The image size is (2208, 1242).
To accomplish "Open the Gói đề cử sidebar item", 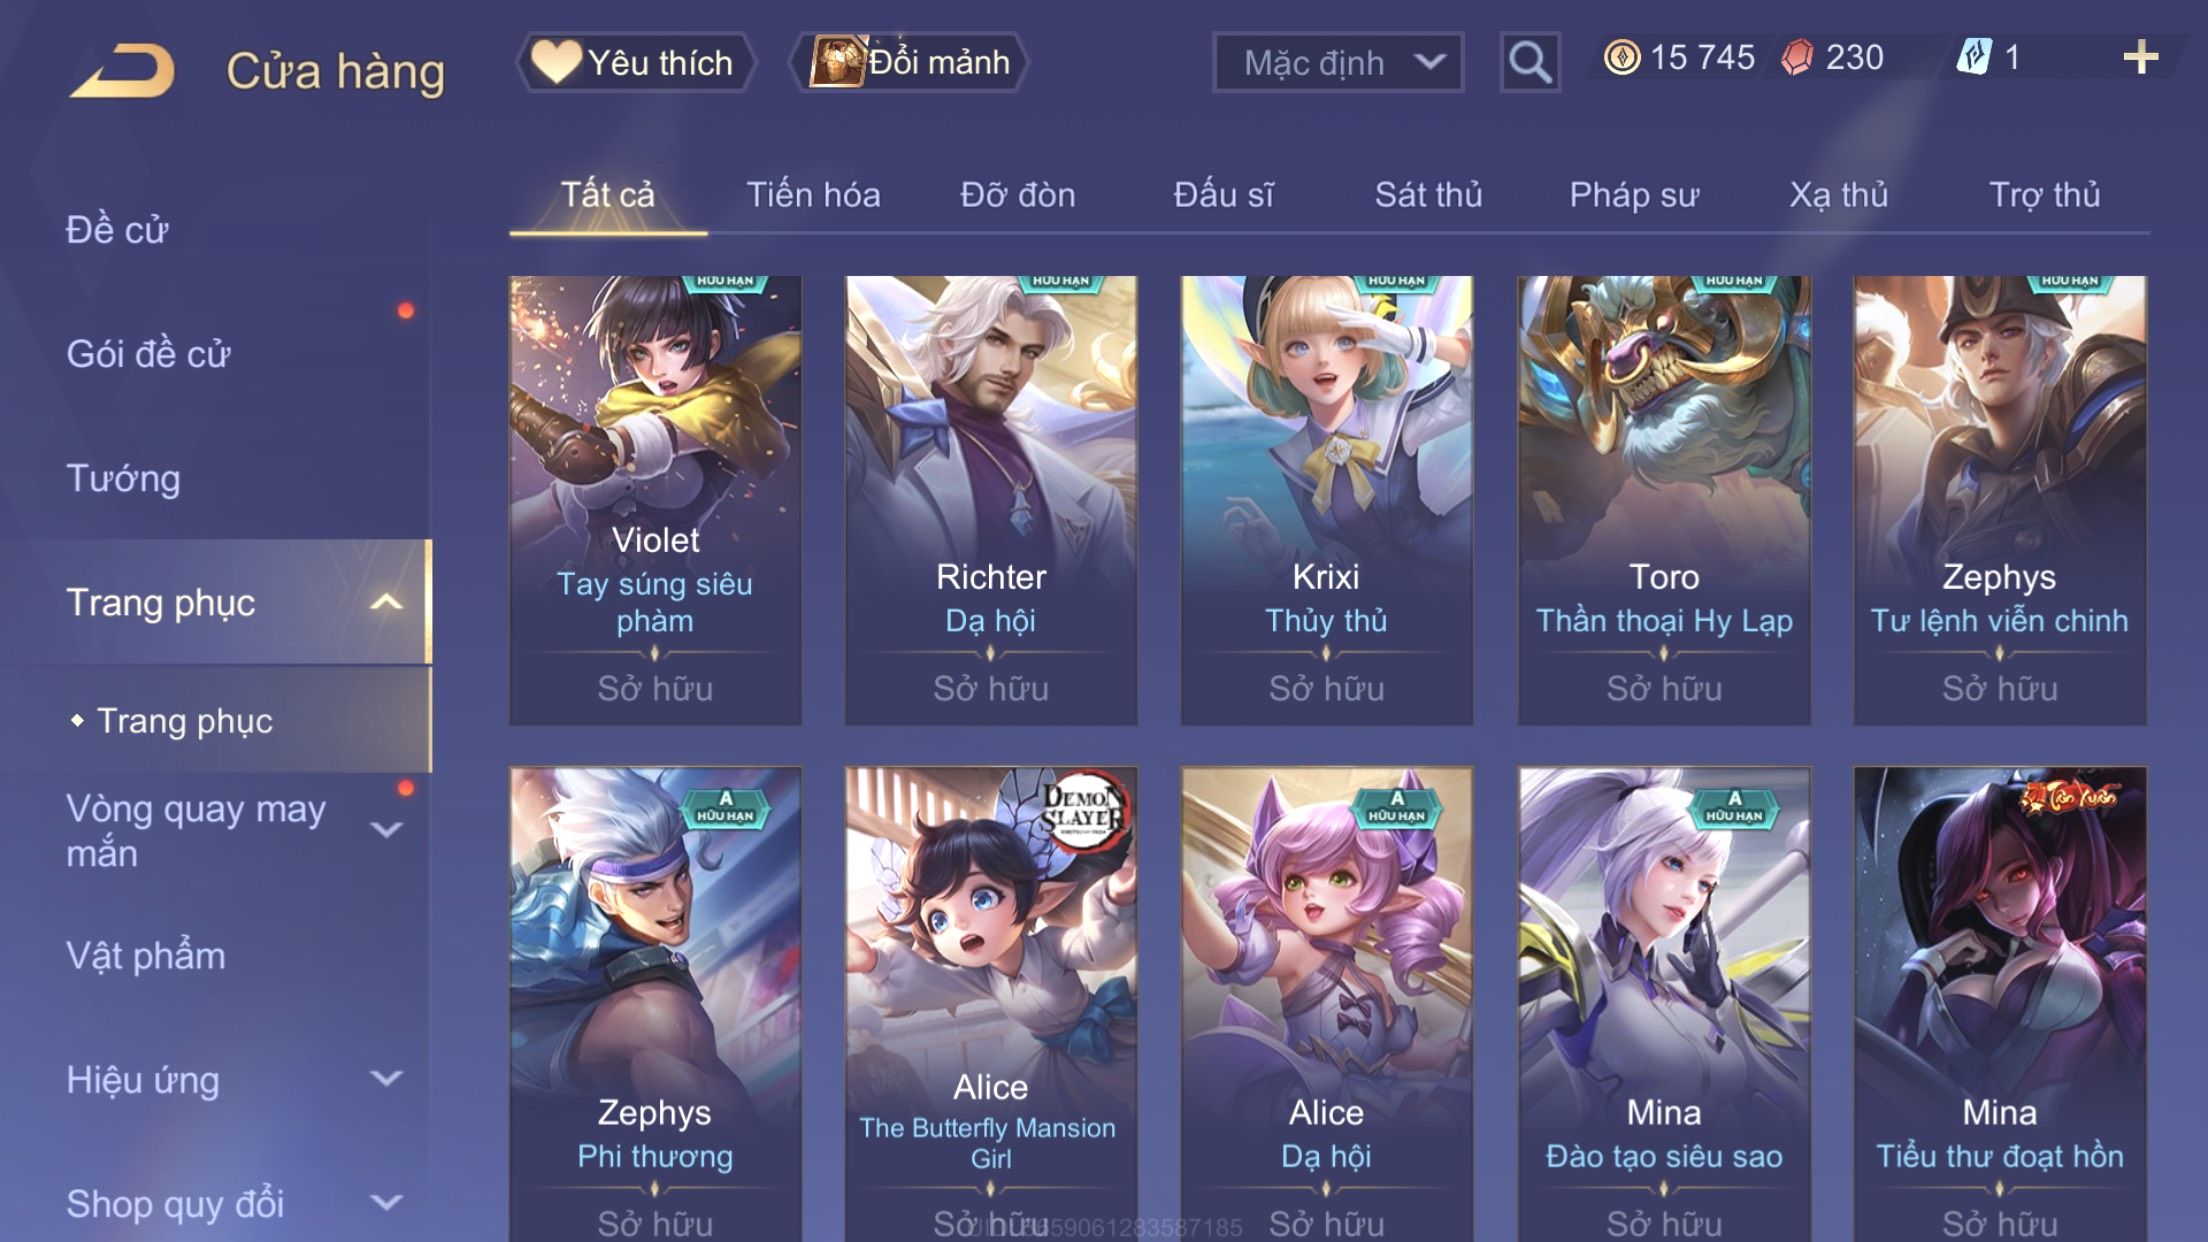I will tap(148, 354).
